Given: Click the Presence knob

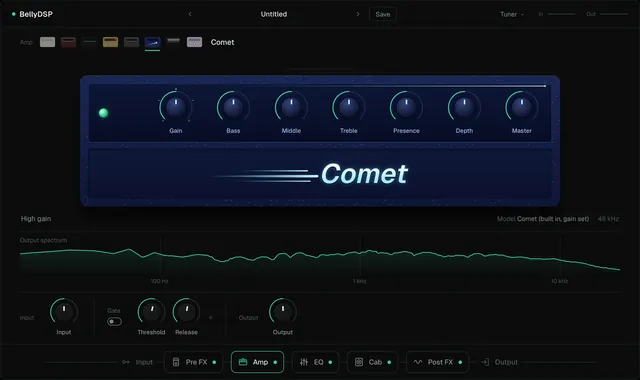Looking at the screenshot, I should 406,107.
